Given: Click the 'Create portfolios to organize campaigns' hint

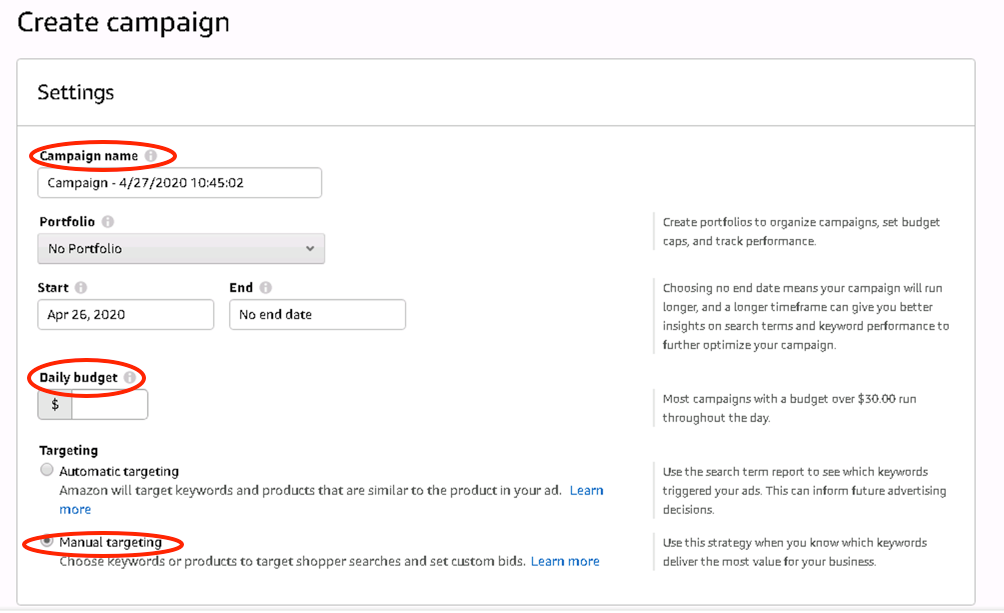Looking at the screenshot, I should (801, 232).
